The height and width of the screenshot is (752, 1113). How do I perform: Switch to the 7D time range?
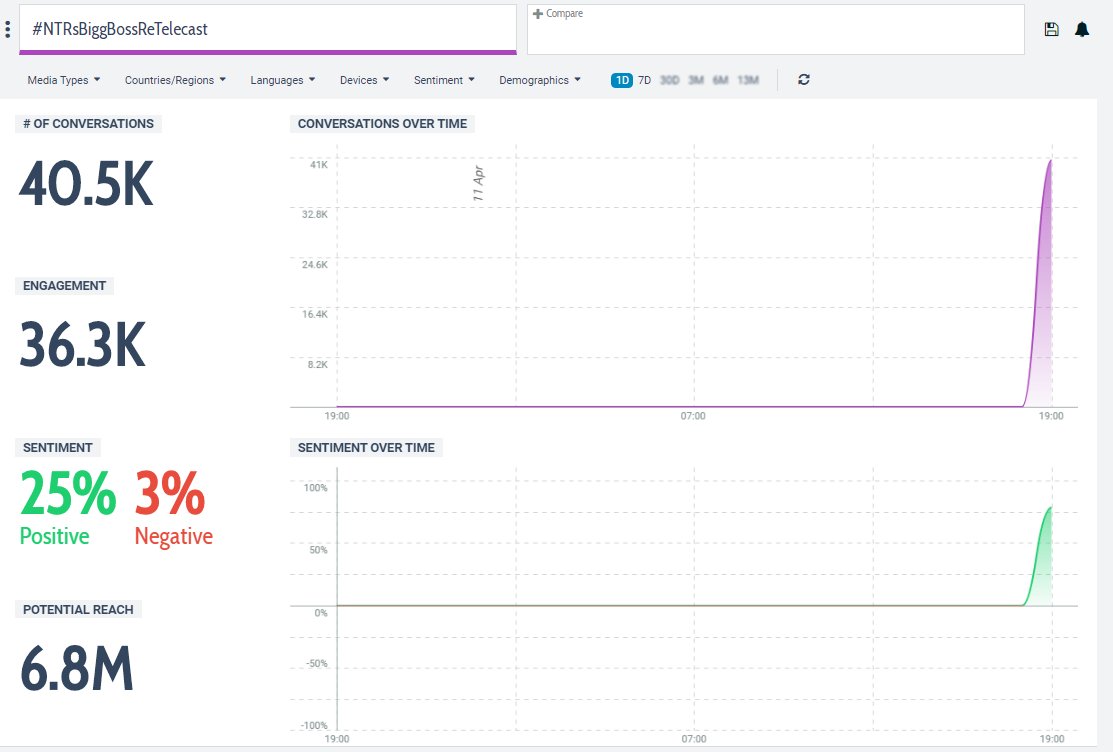point(645,80)
